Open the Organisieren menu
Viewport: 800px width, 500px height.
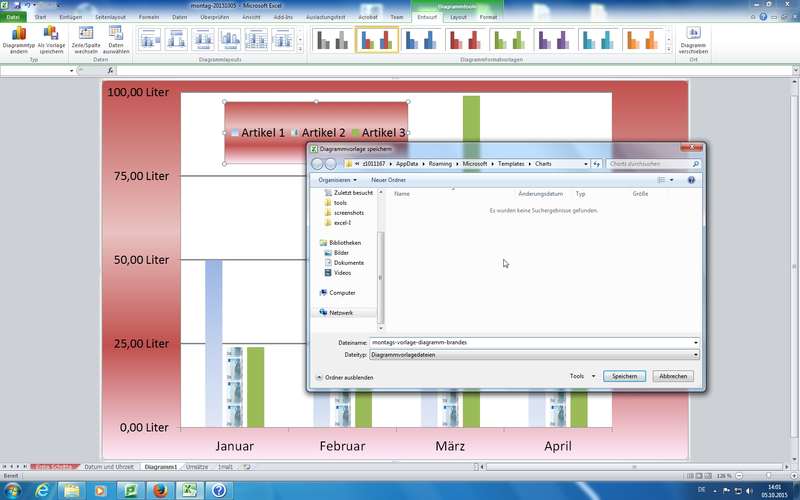pyautogui.click(x=339, y=180)
